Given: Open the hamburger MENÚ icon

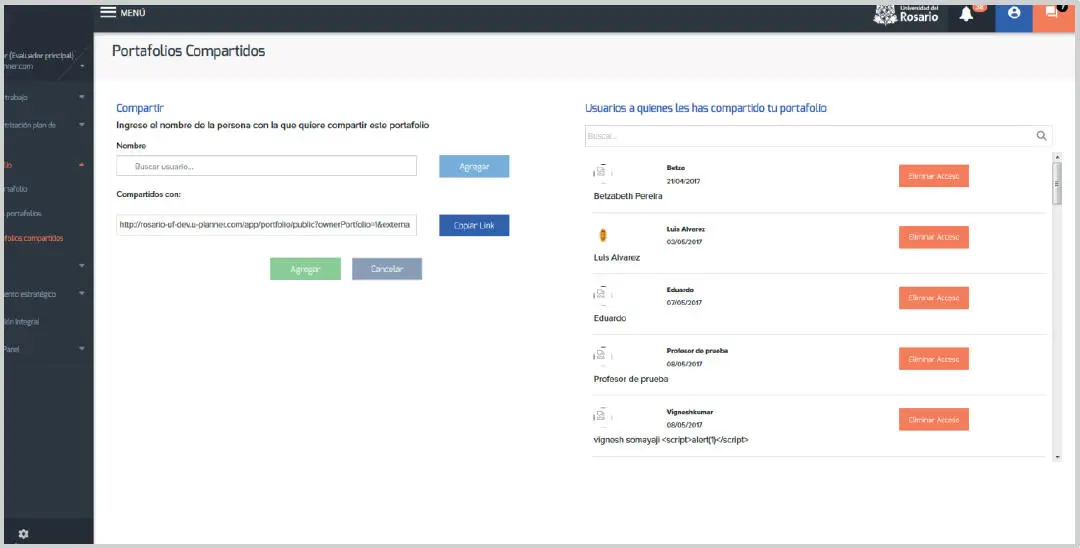Looking at the screenshot, I should pos(108,12).
